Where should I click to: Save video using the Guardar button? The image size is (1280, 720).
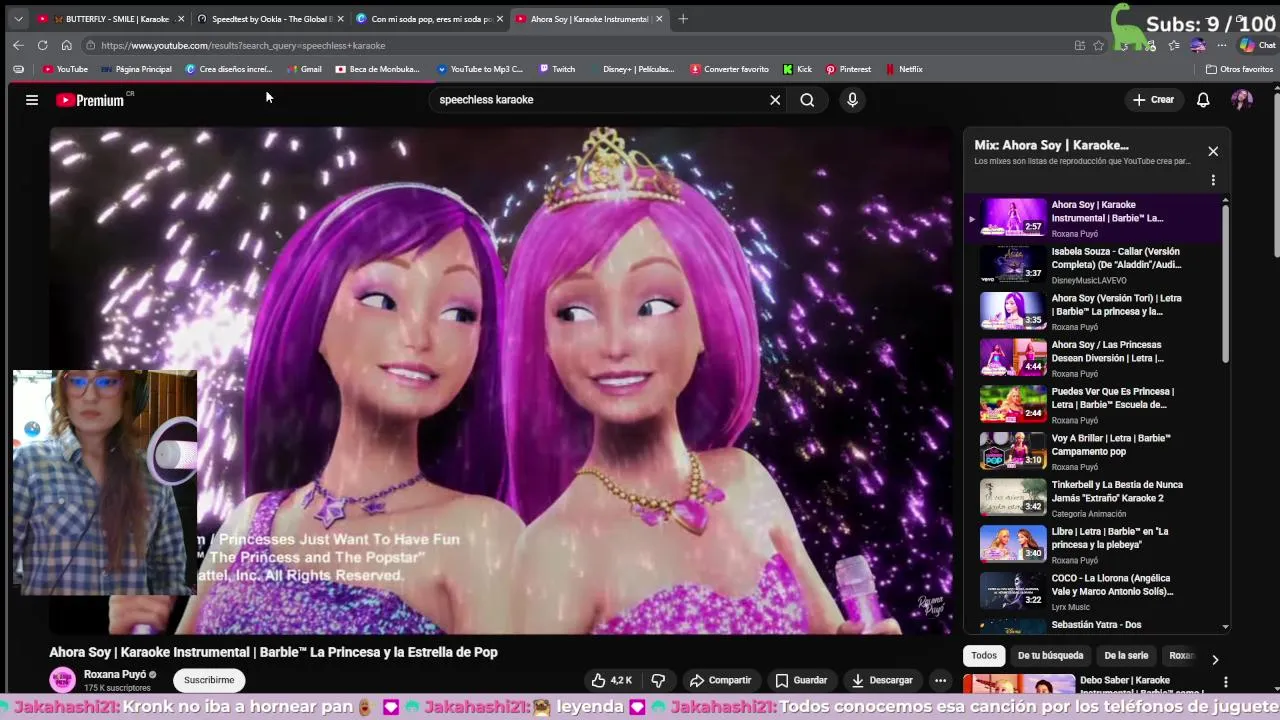pyautogui.click(x=801, y=680)
